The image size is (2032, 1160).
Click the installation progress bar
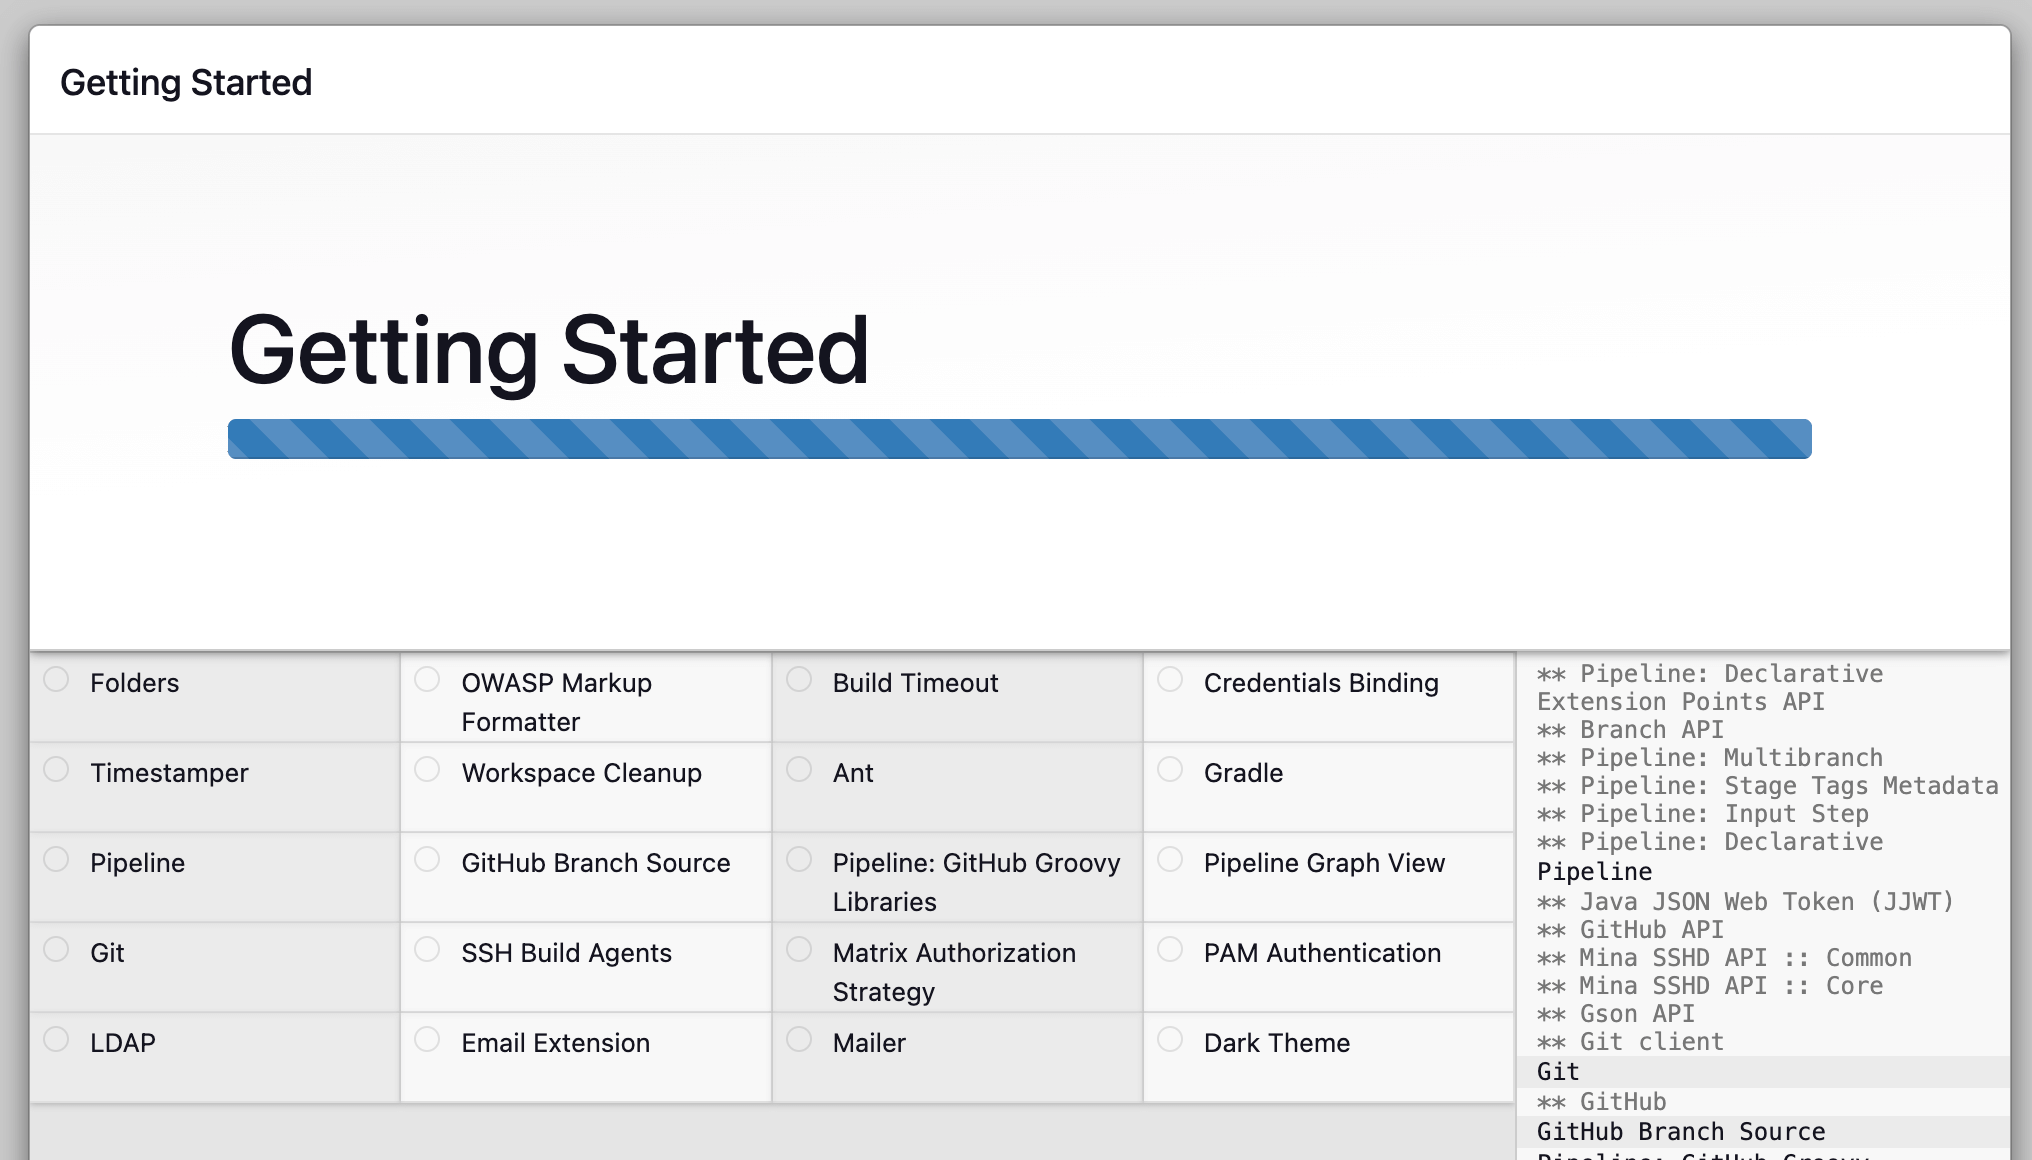[x=1019, y=439]
